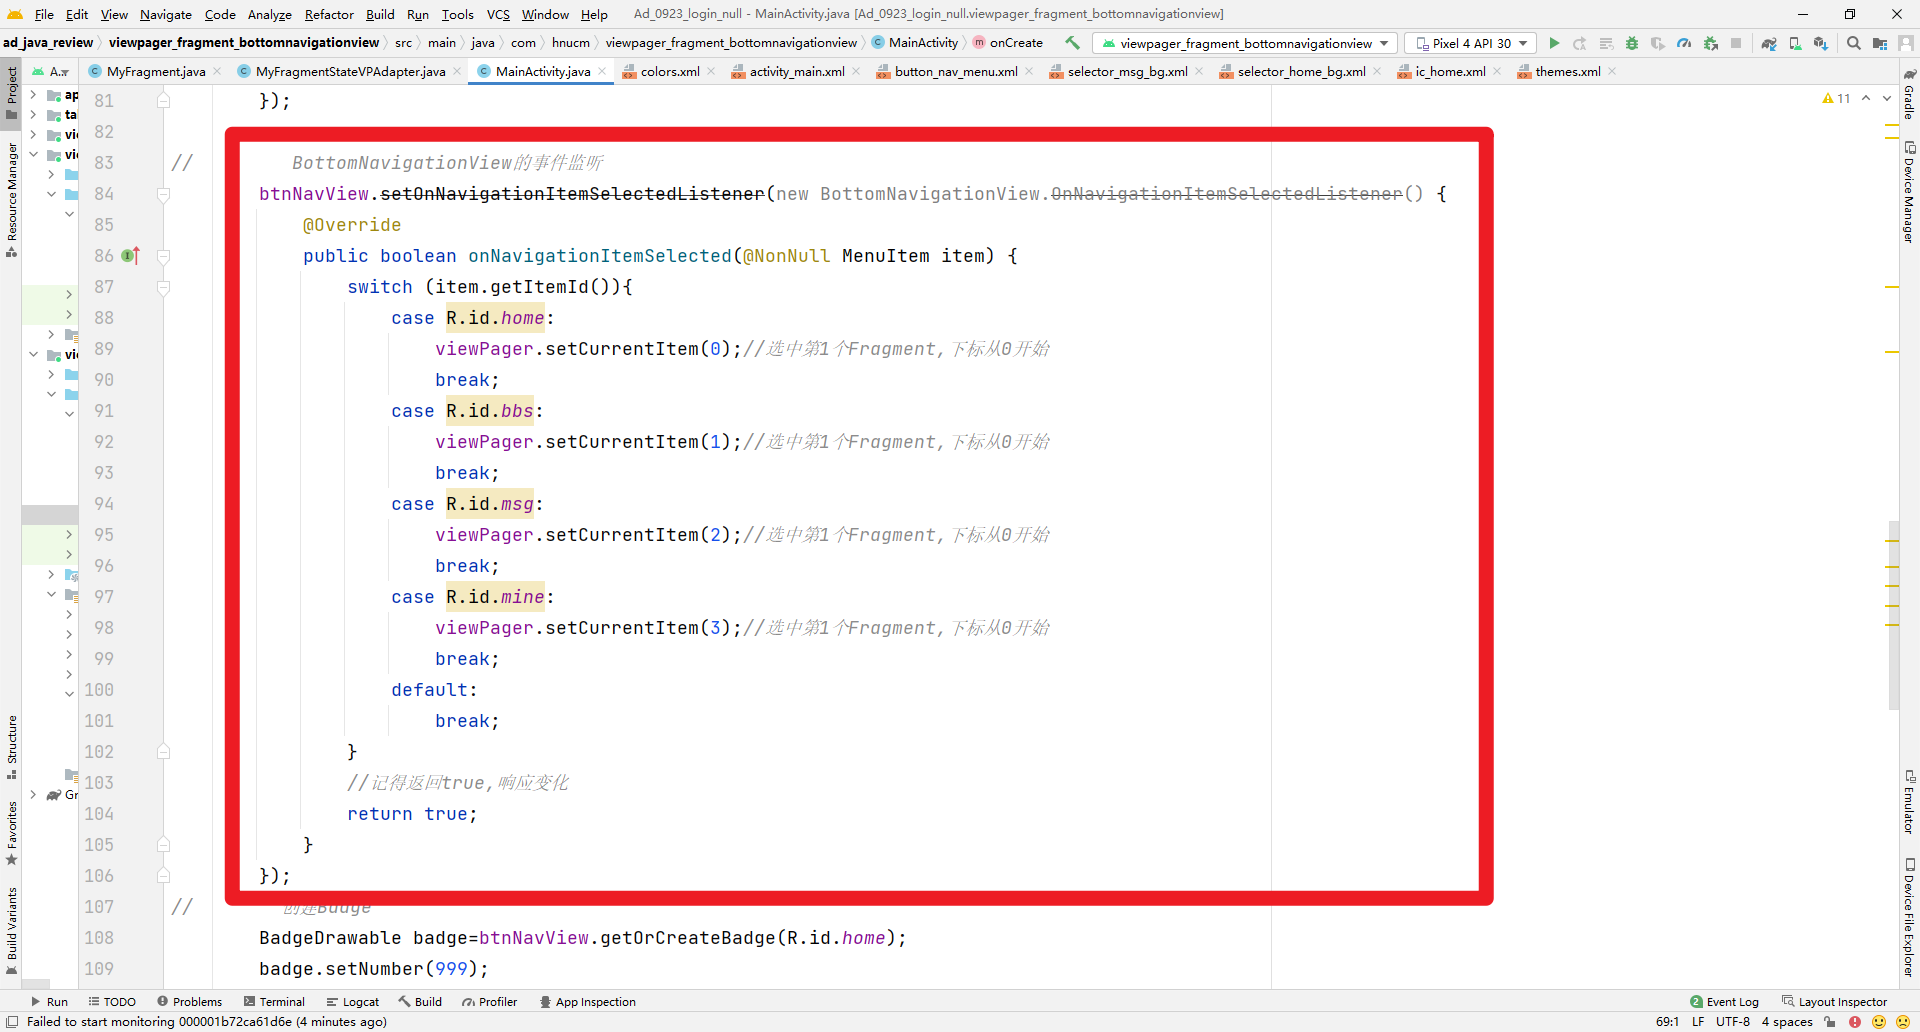Toggle the read-only lock icon in status bar

point(1830,1022)
